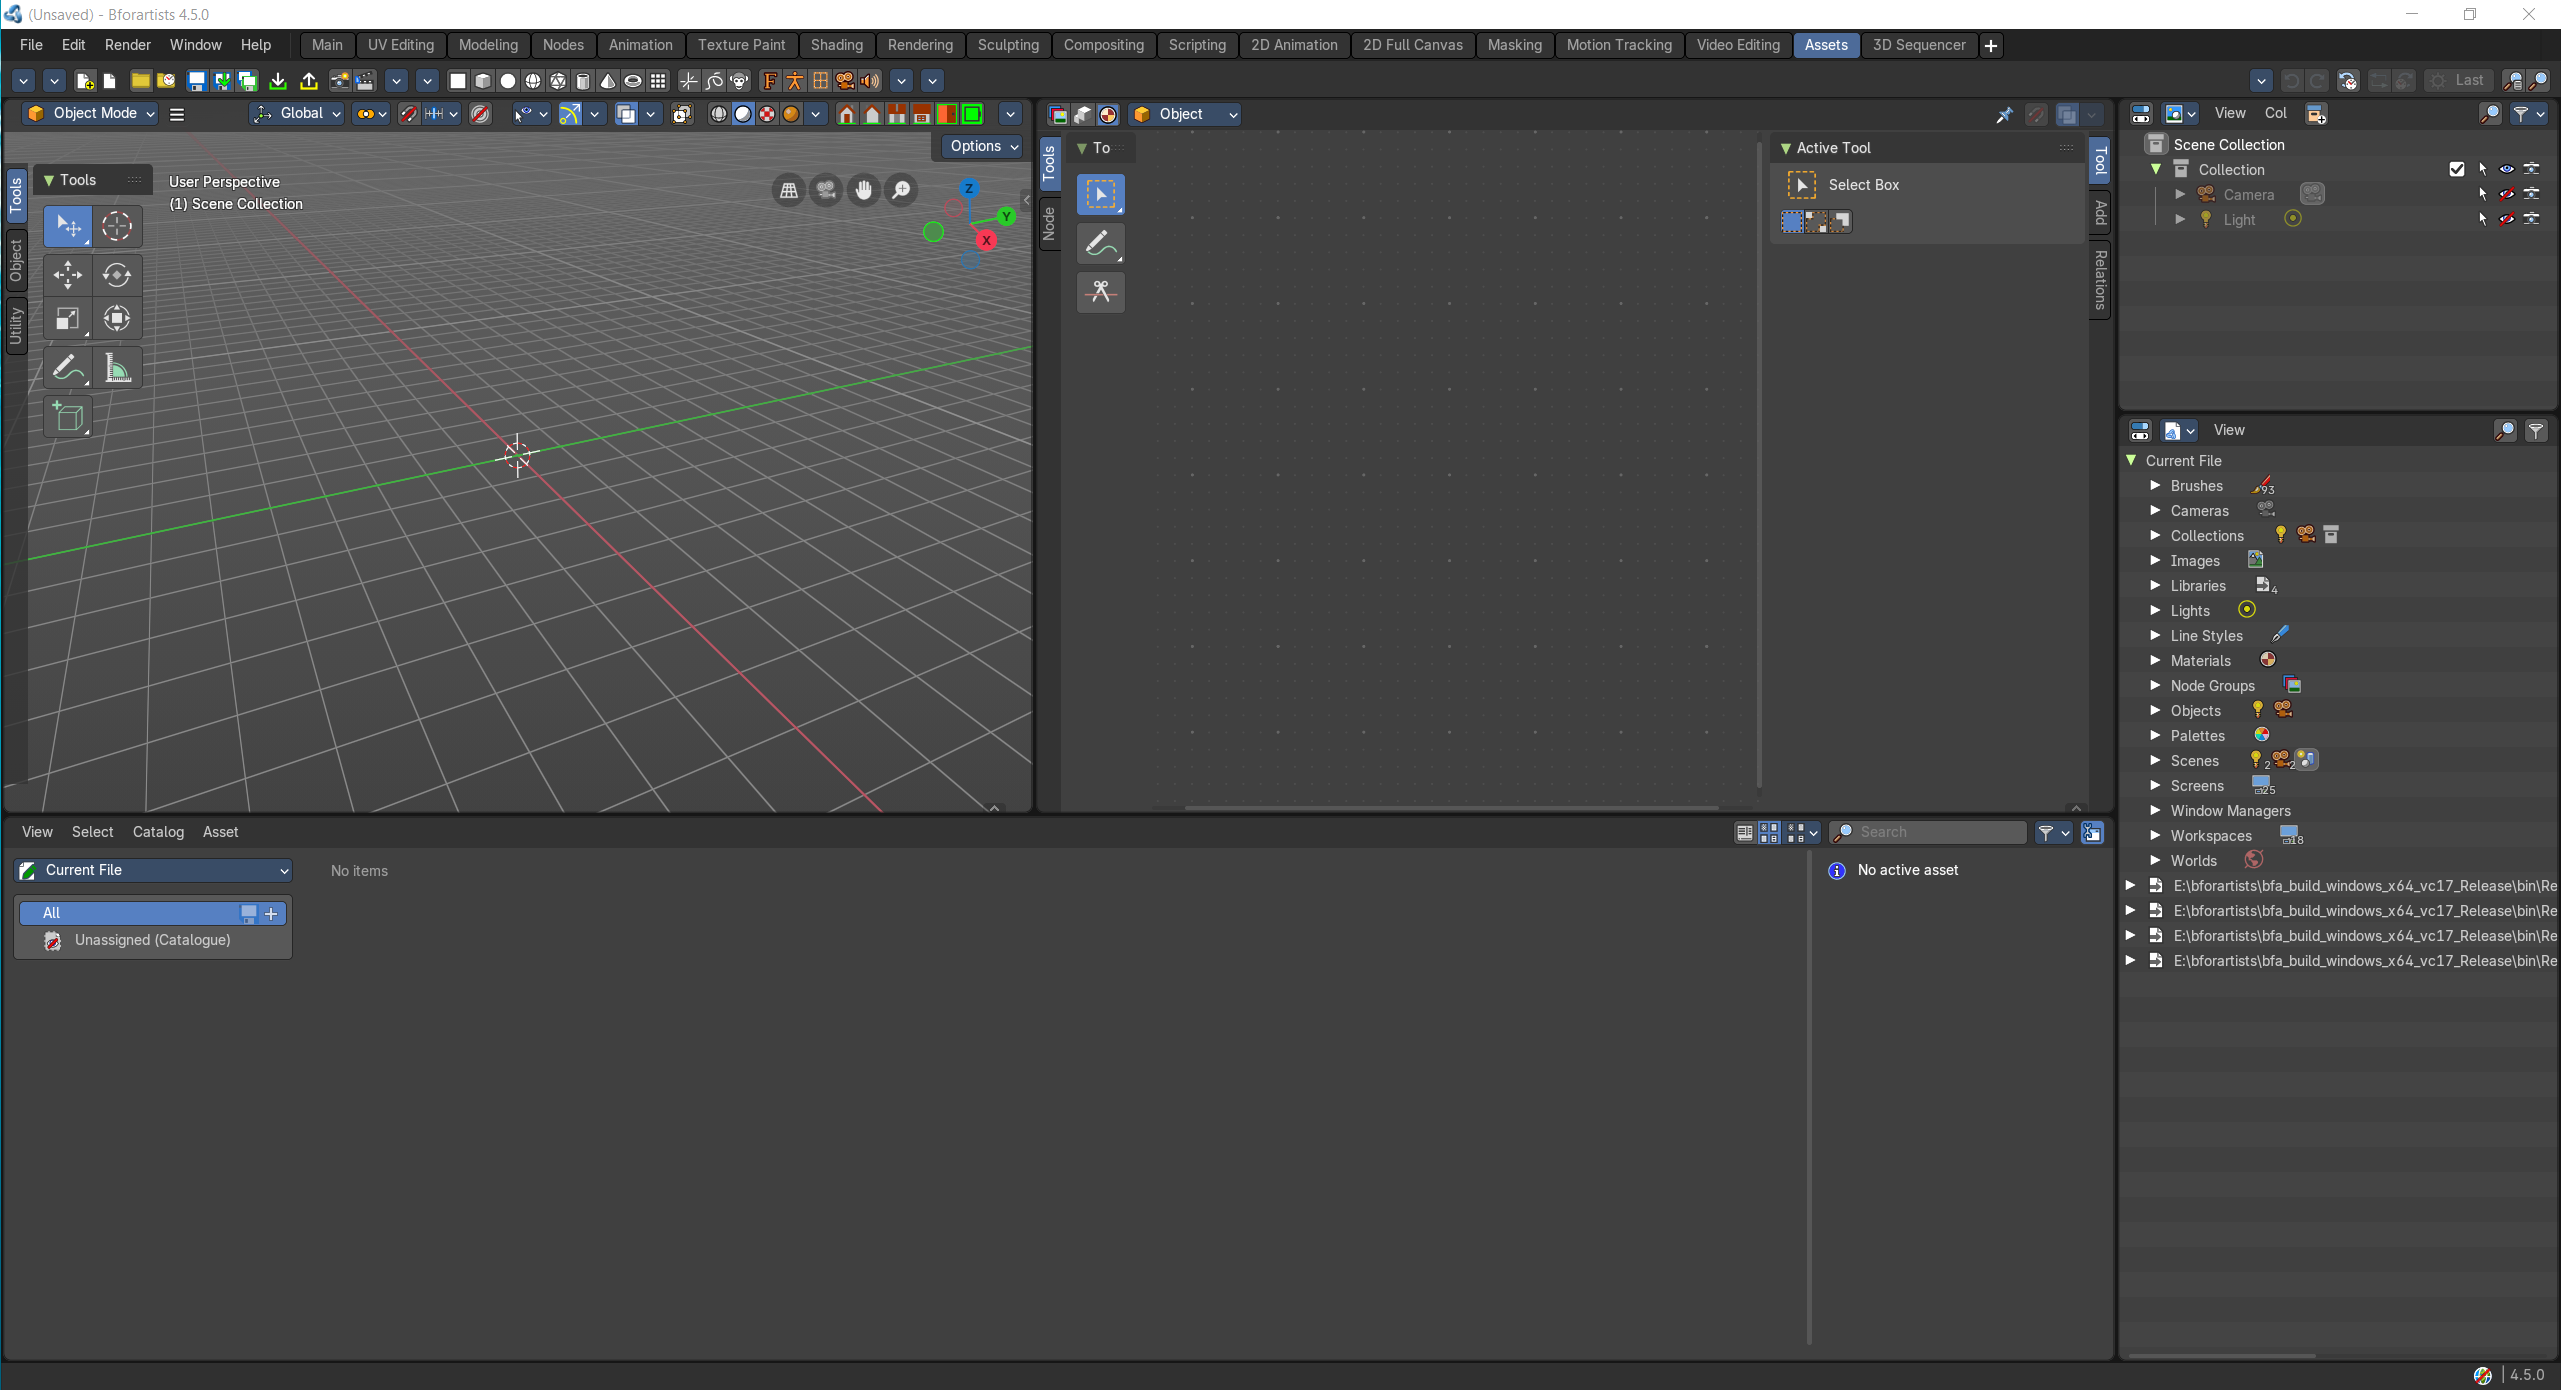Select the Rotate tool icon
2561x1390 pixels.
pos(117,274)
